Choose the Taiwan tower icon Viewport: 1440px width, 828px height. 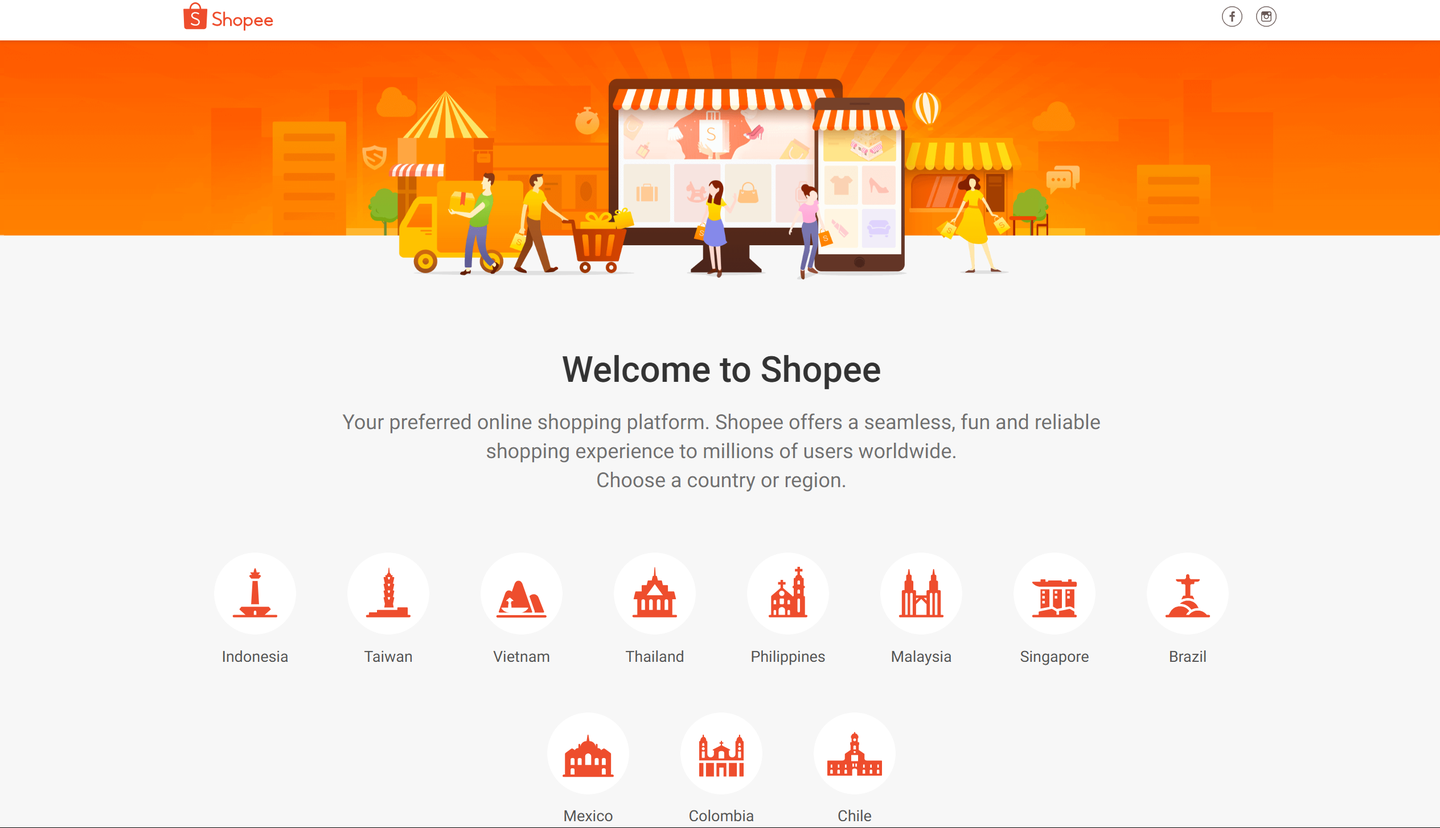point(388,594)
